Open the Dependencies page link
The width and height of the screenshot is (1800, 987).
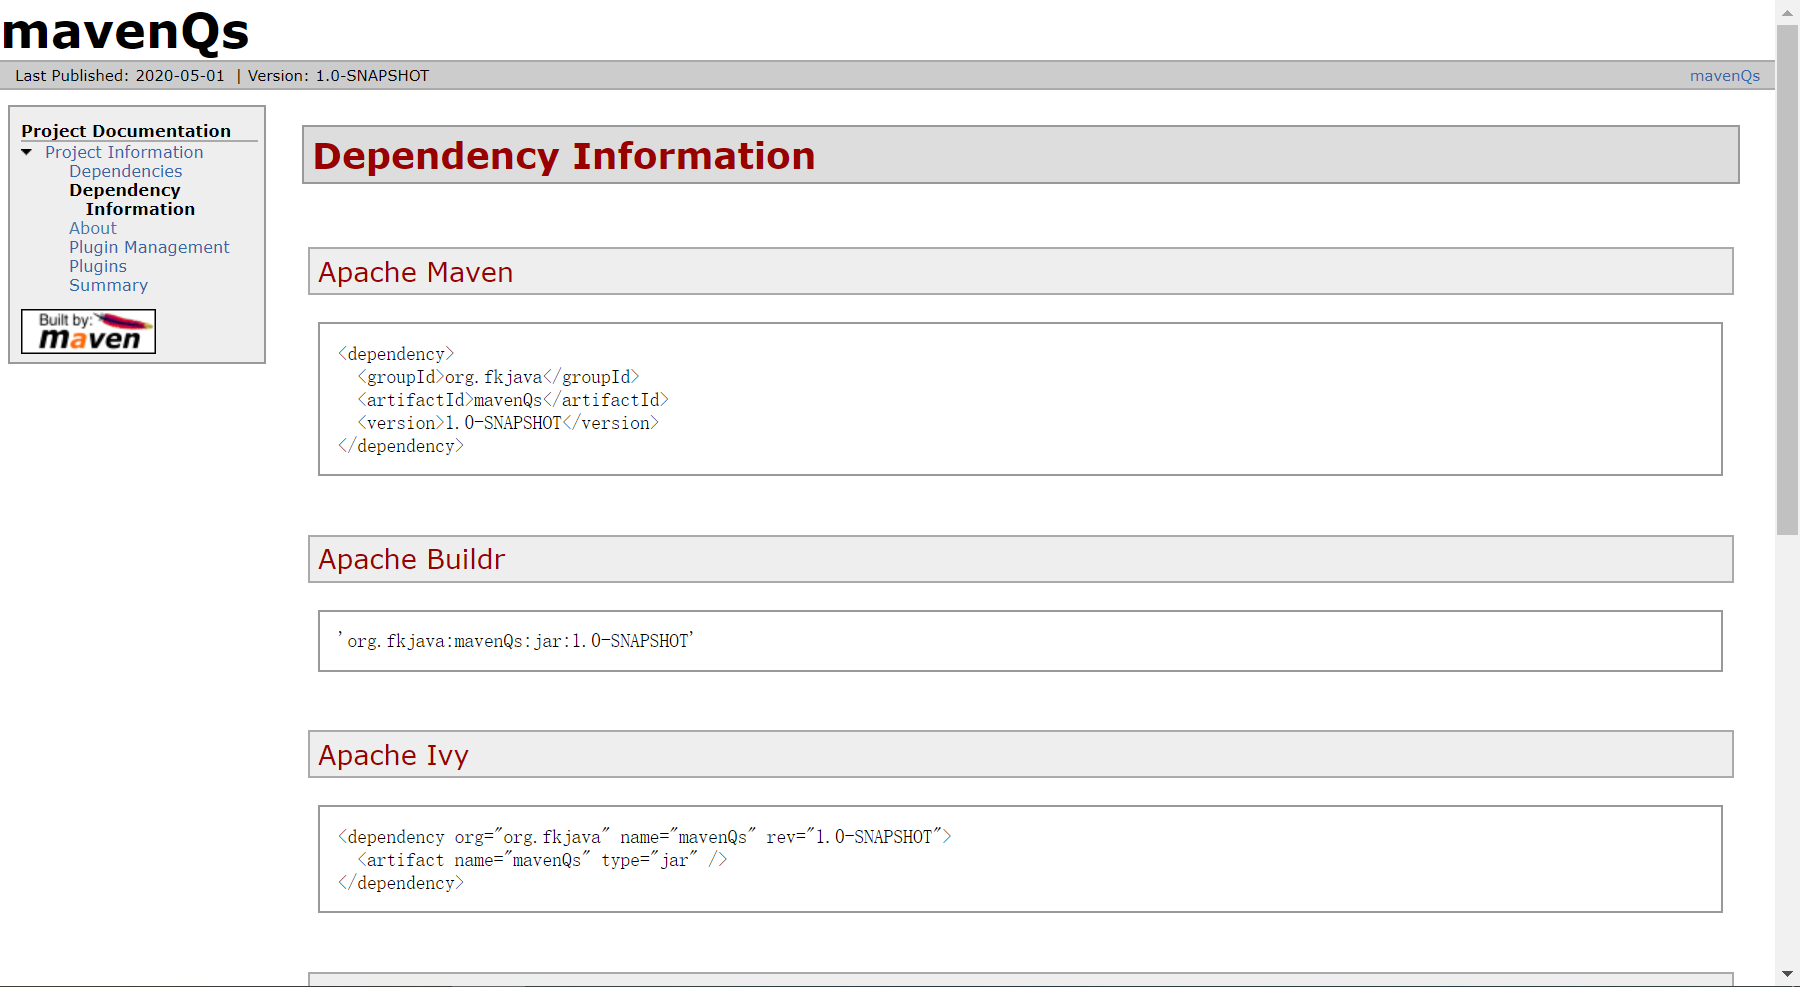125,171
